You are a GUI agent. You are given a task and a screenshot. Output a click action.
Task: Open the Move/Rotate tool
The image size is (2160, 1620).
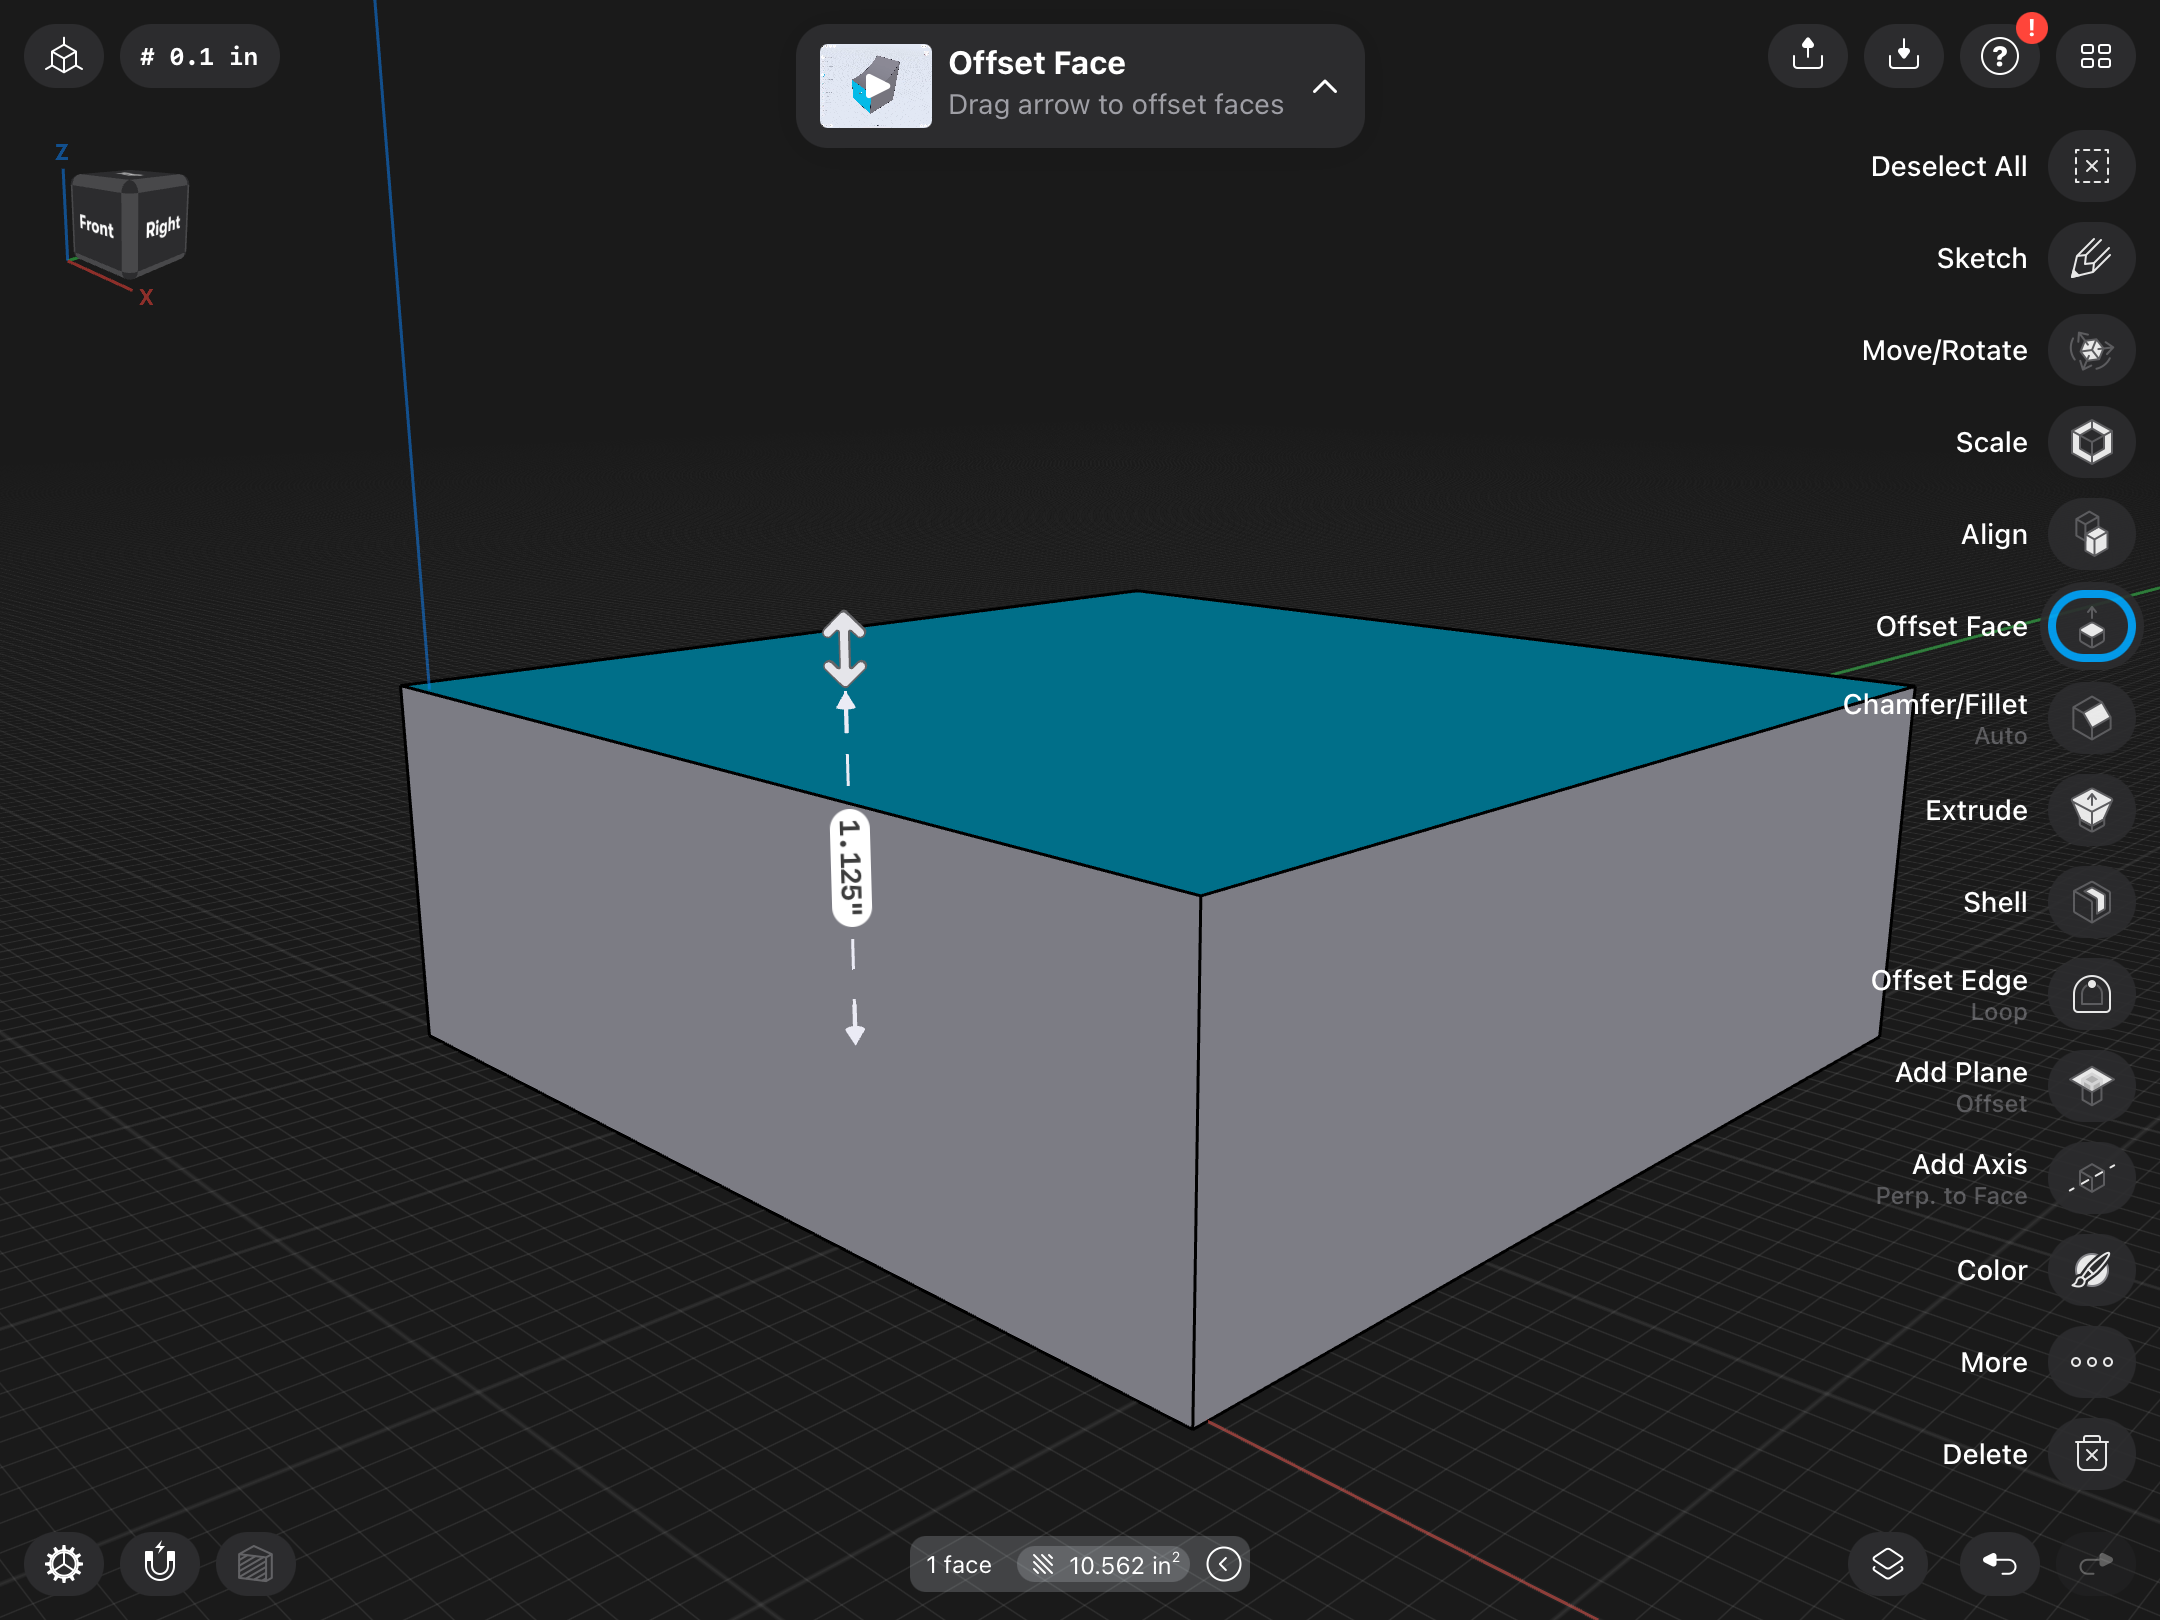[2091, 350]
